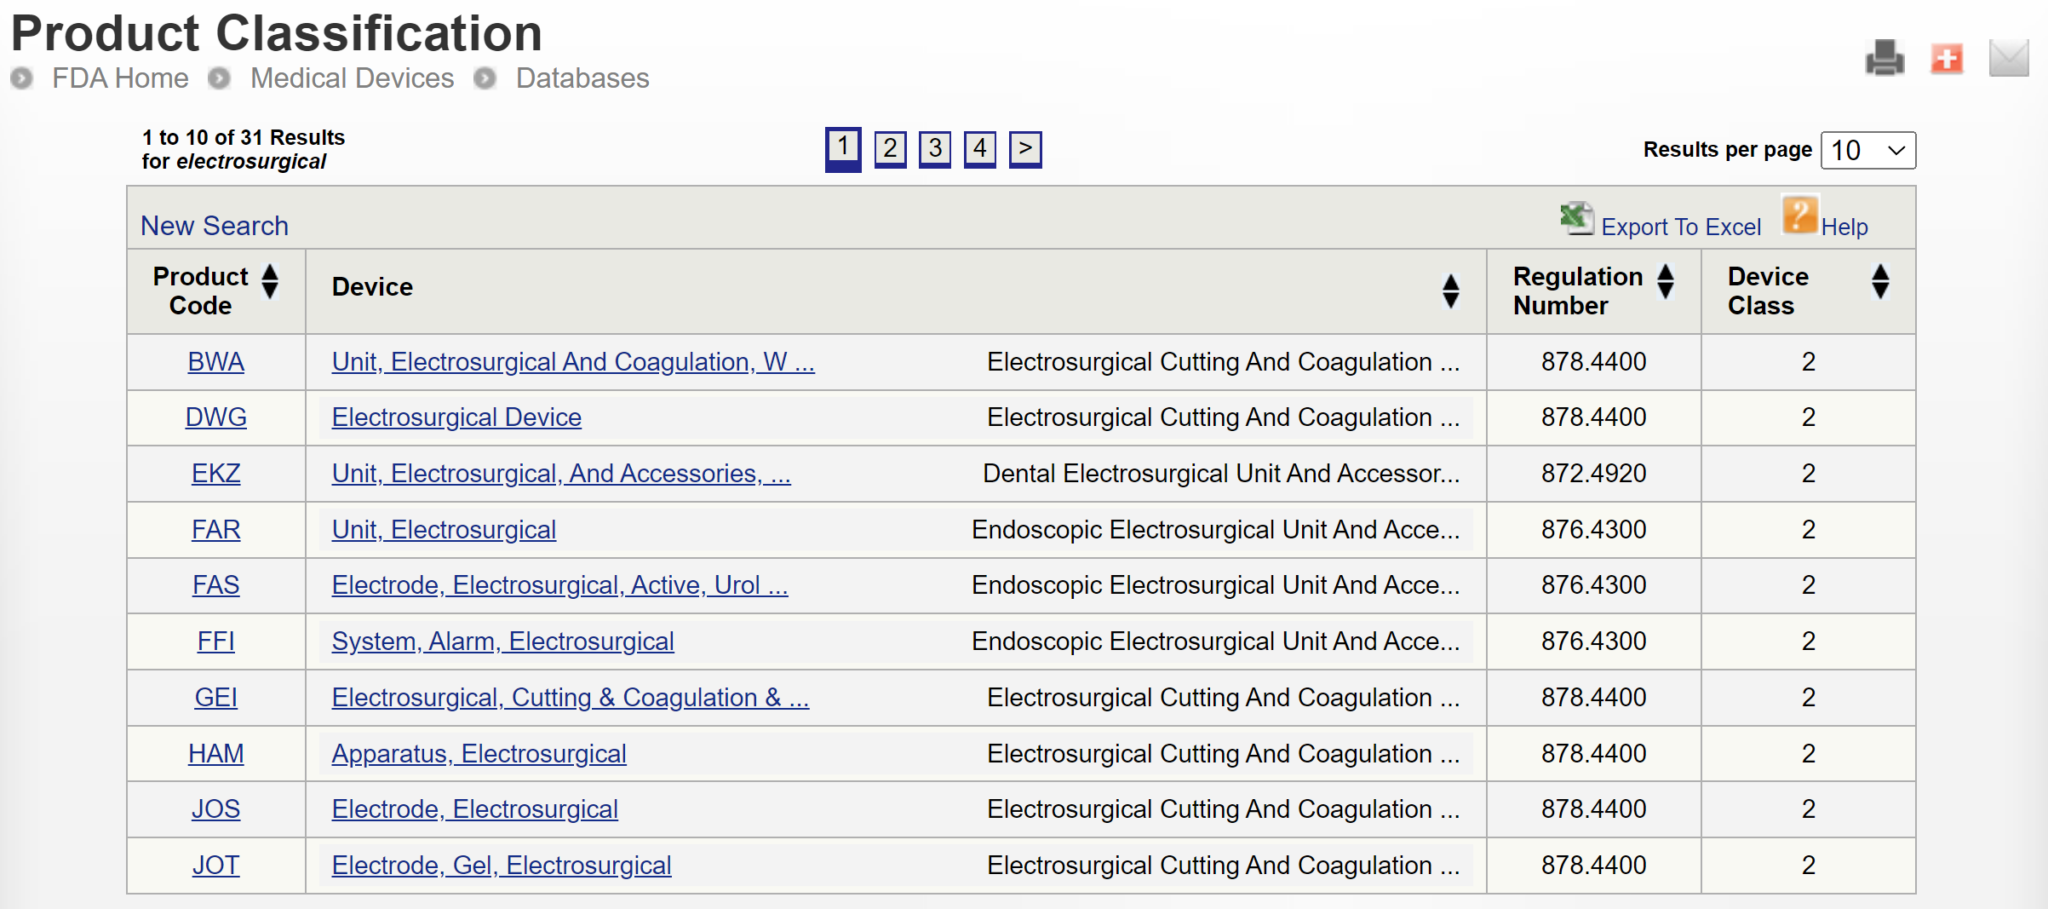The height and width of the screenshot is (909, 2048).
Task: Click the printer icon
Action: (1884, 58)
